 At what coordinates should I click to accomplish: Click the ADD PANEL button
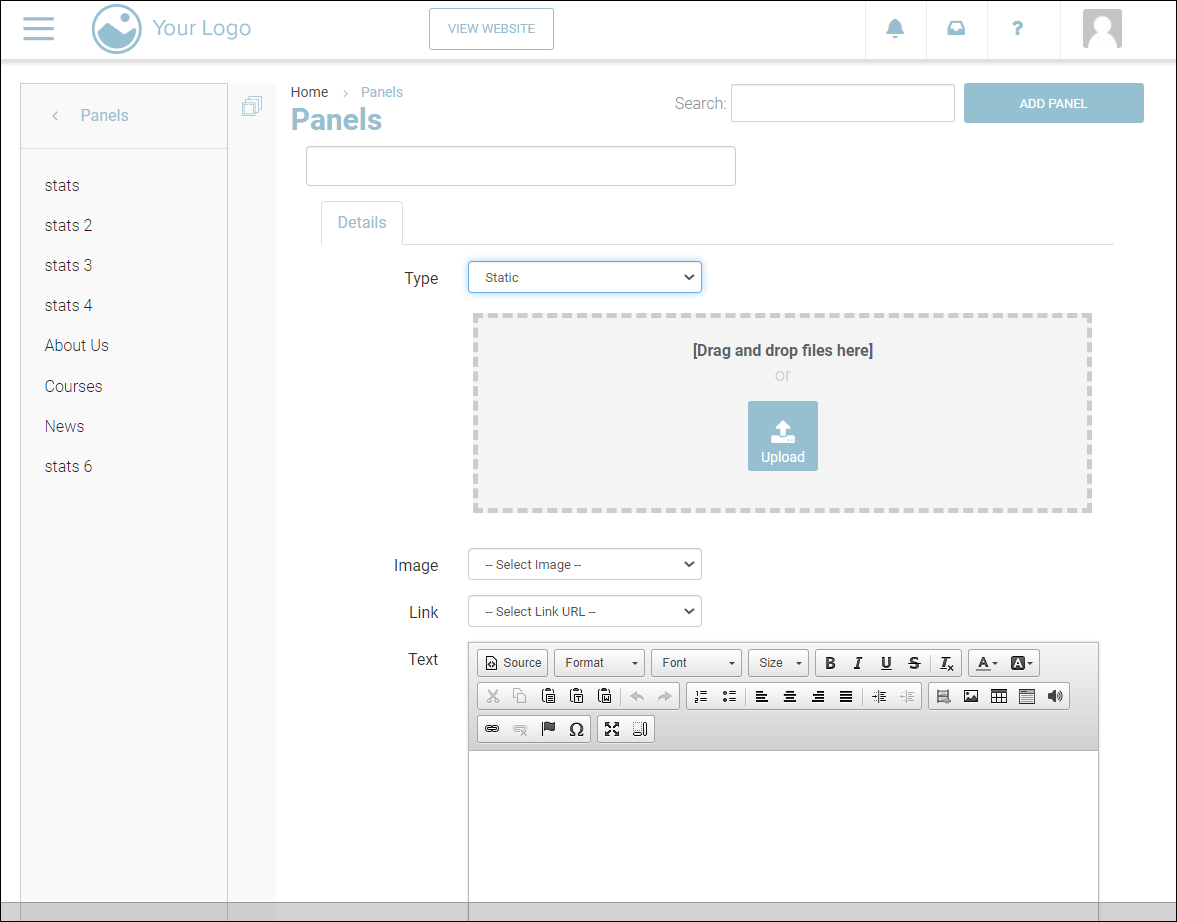pyautogui.click(x=1053, y=104)
